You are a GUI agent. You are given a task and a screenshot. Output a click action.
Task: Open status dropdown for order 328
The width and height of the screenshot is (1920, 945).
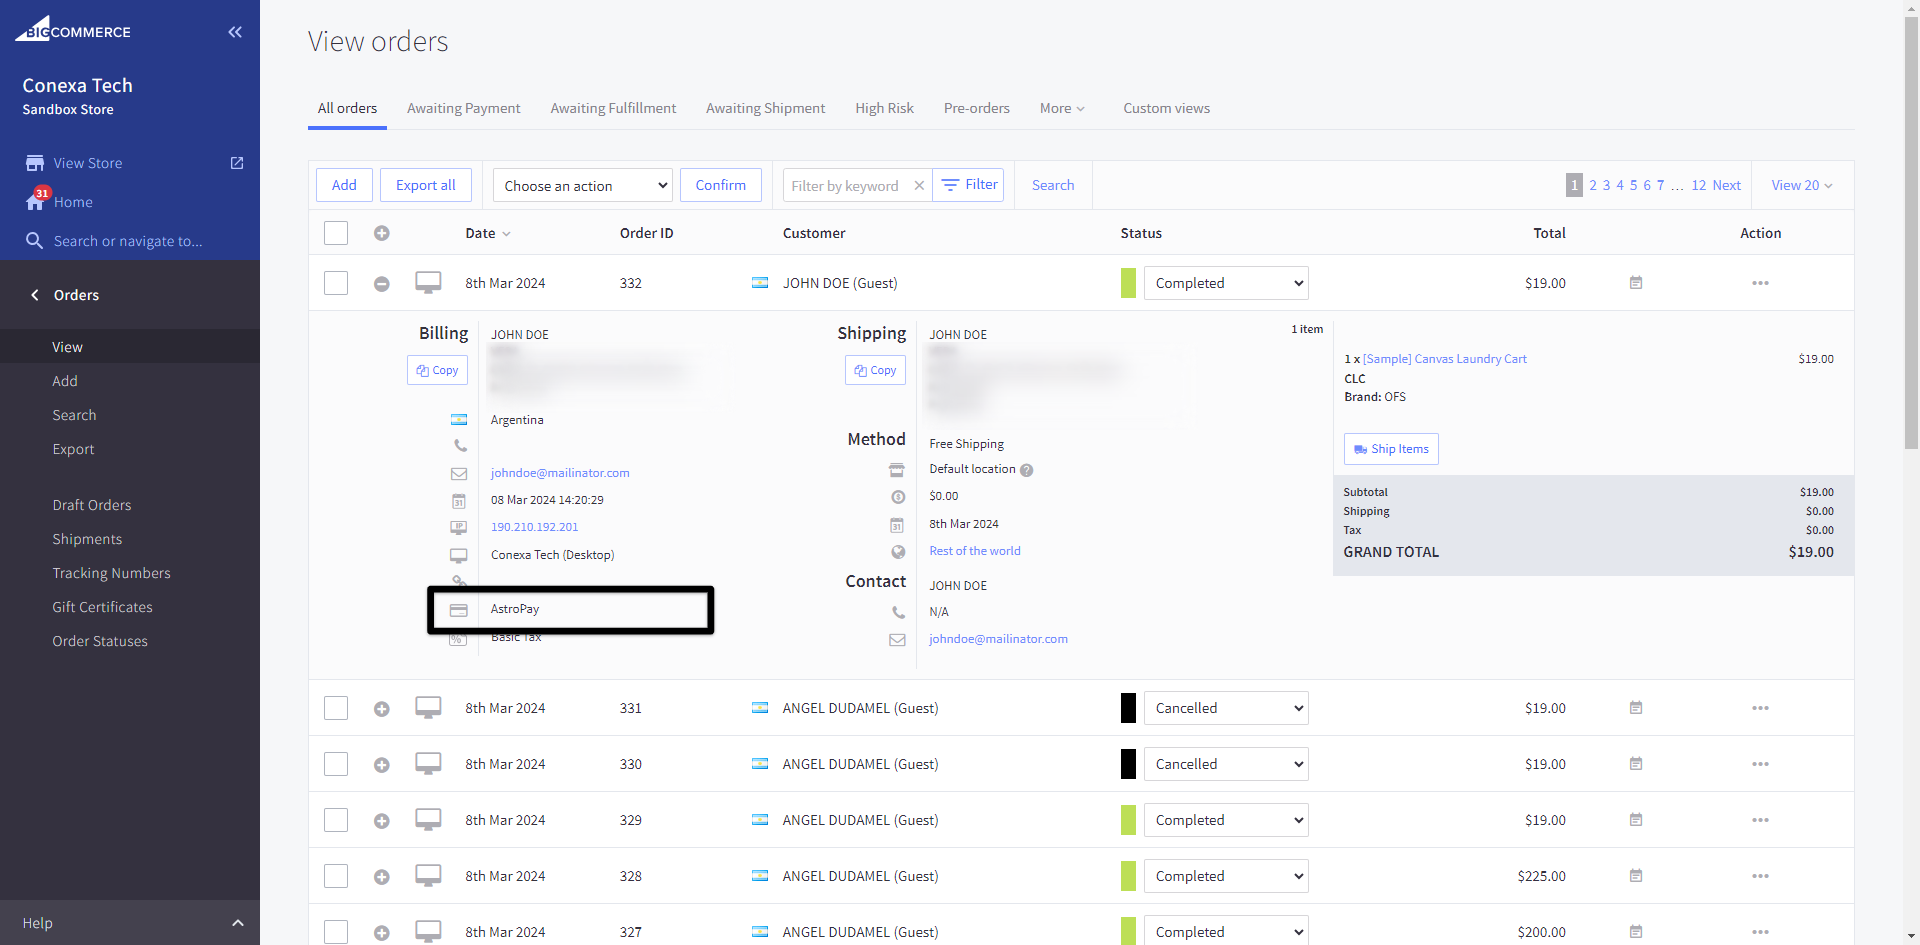coord(1226,876)
